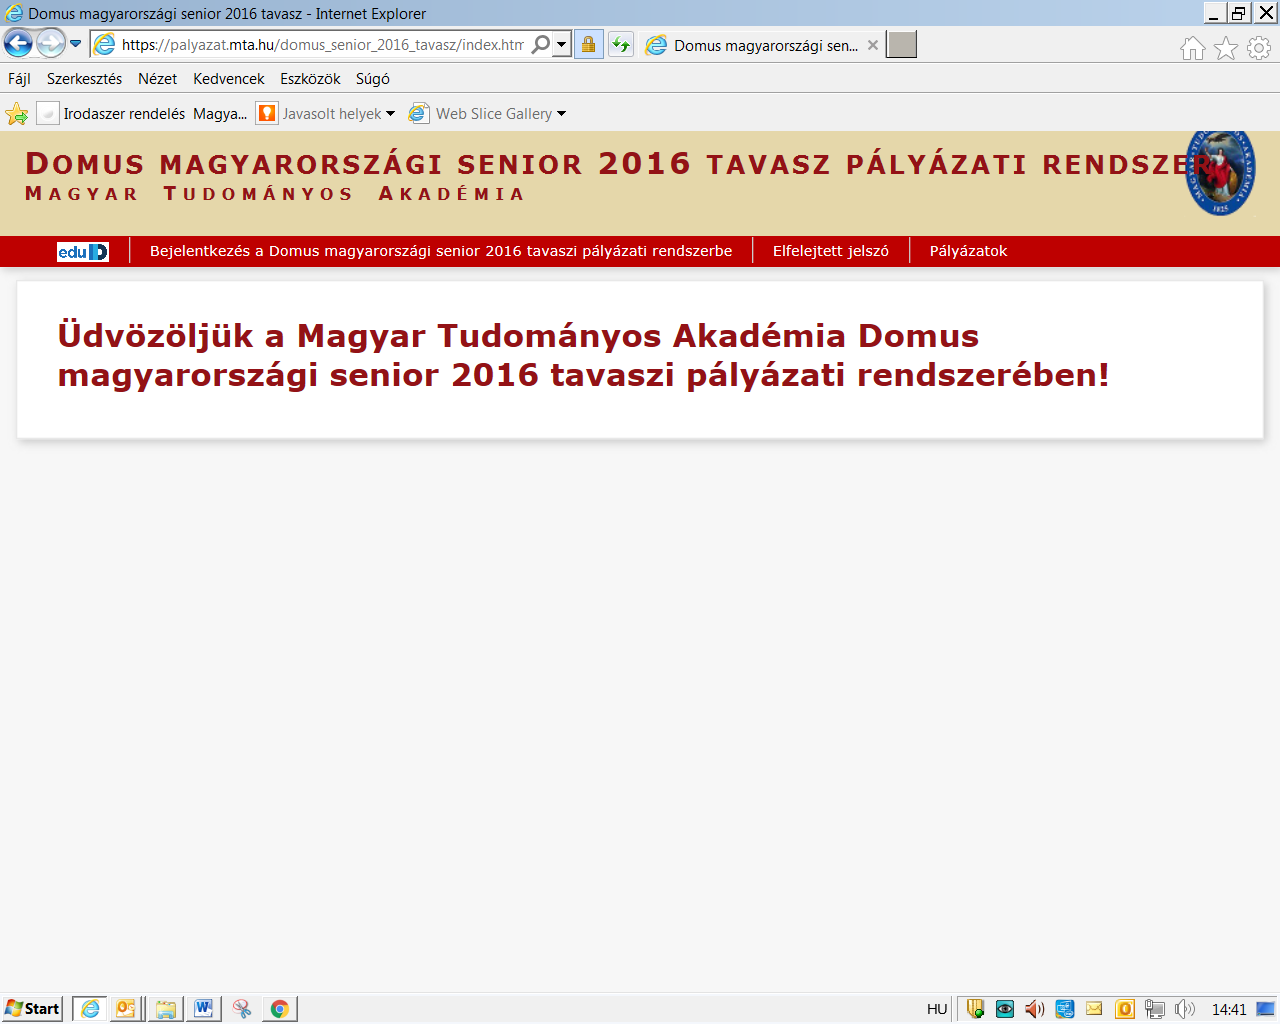This screenshot has height=1024, width=1280.
Task: Expand the address bar autocomplete dropdown arrow
Action: 562,44
